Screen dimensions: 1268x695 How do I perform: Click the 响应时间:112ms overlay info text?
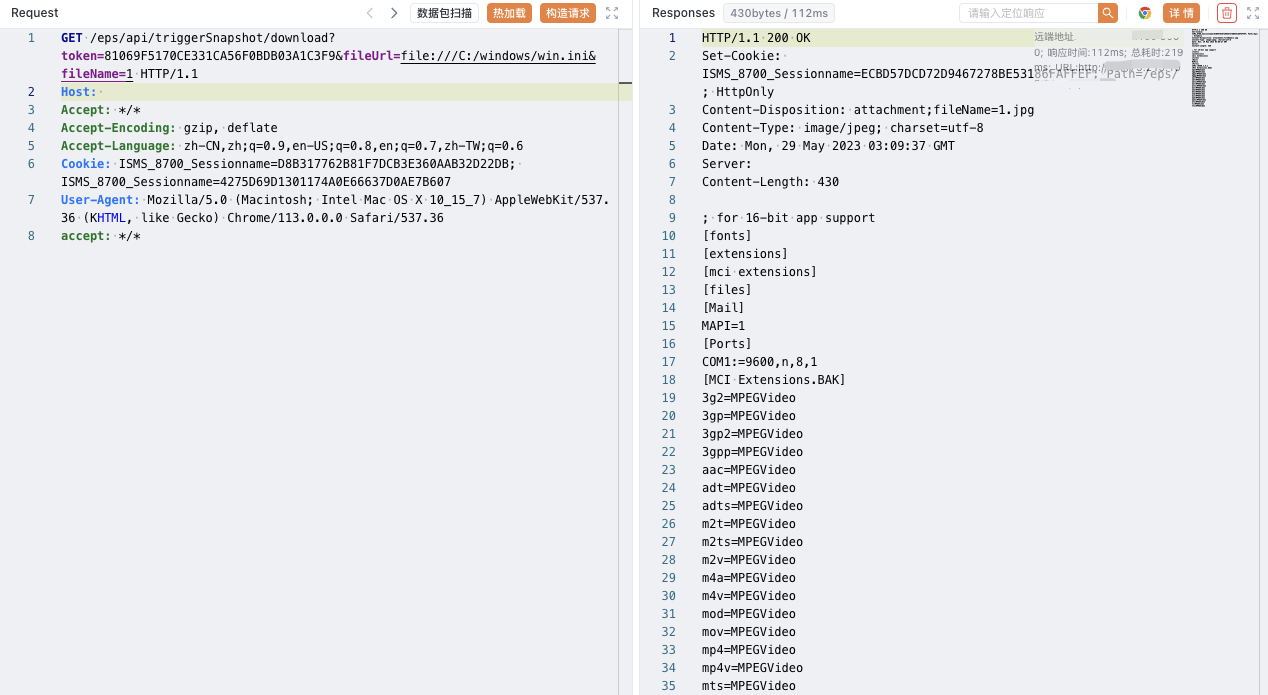tap(1085, 52)
